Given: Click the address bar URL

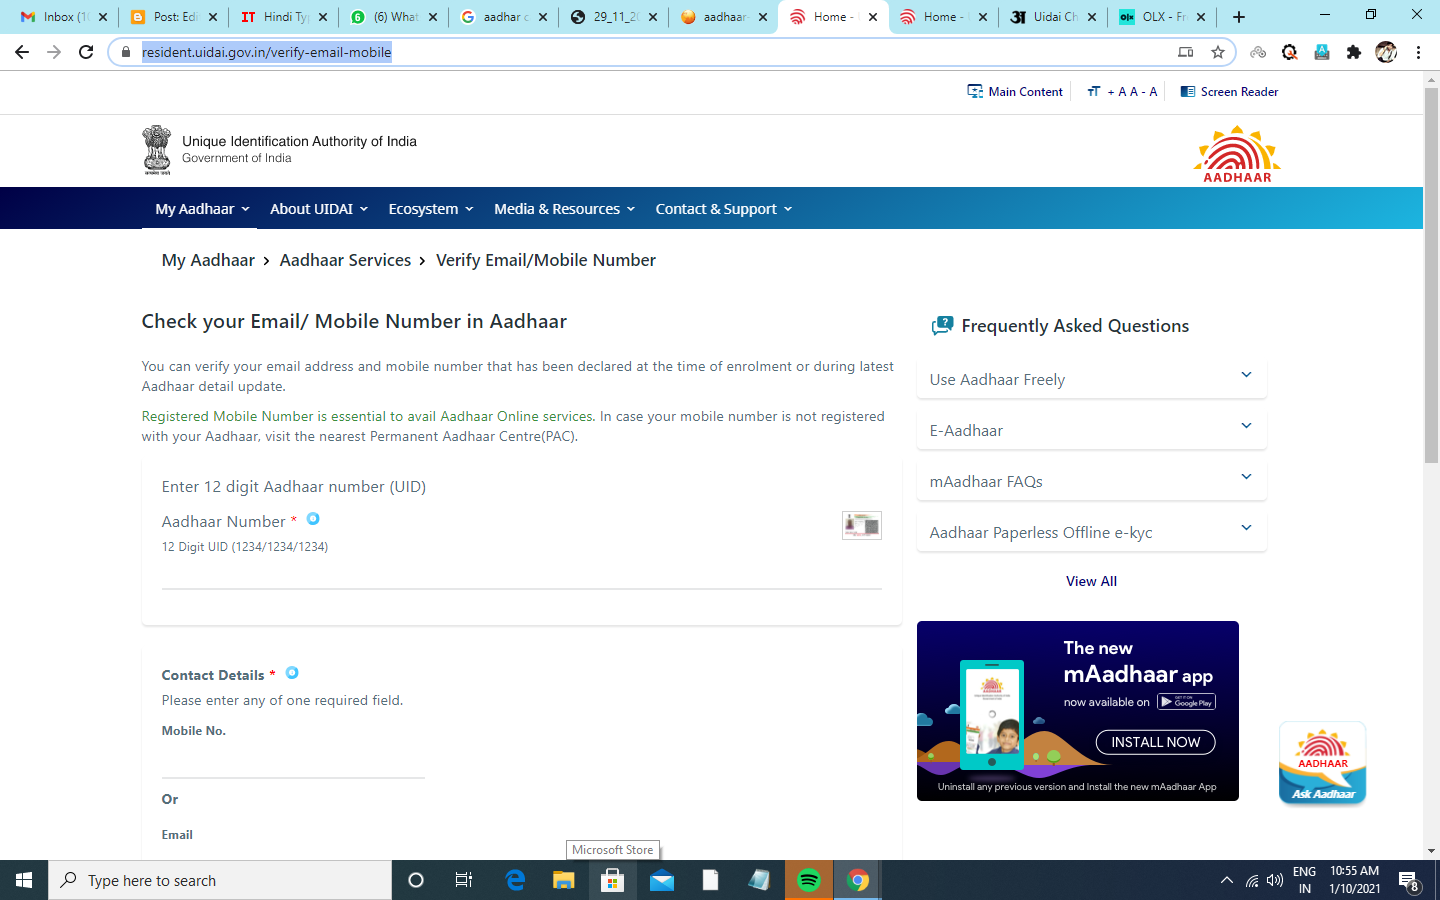Looking at the screenshot, I should (267, 52).
